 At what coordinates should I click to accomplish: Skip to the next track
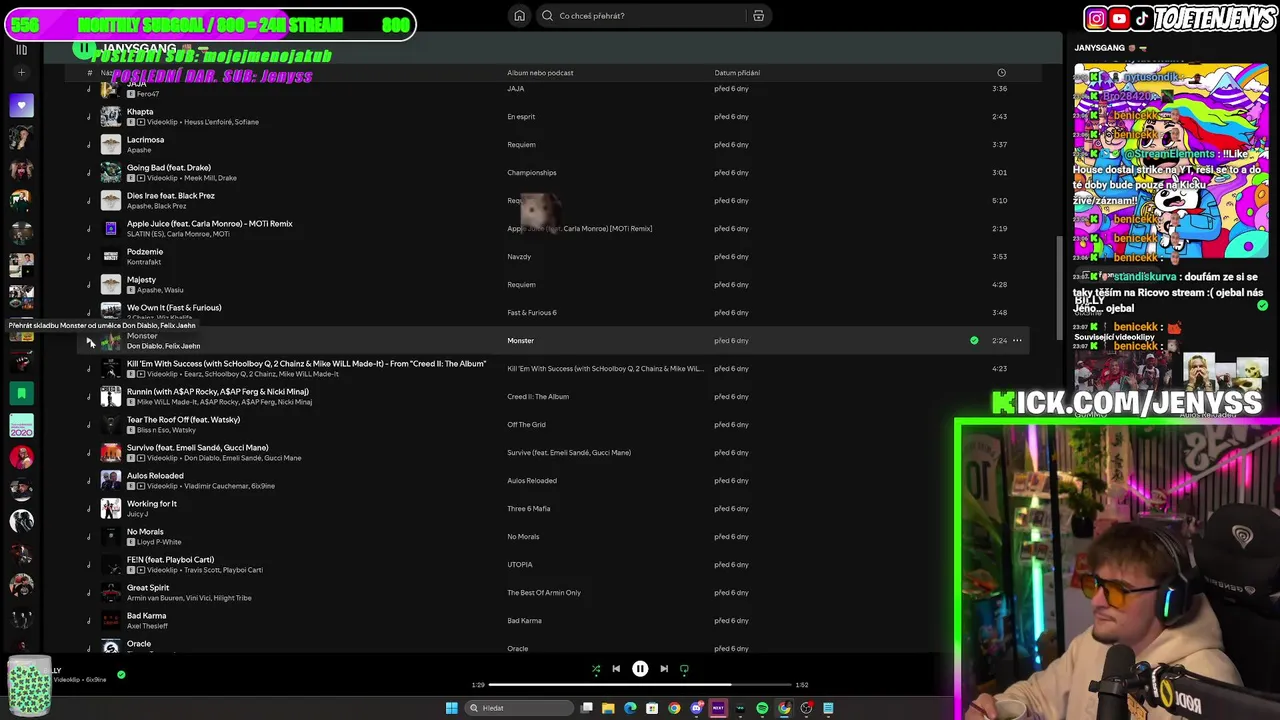(x=664, y=669)
